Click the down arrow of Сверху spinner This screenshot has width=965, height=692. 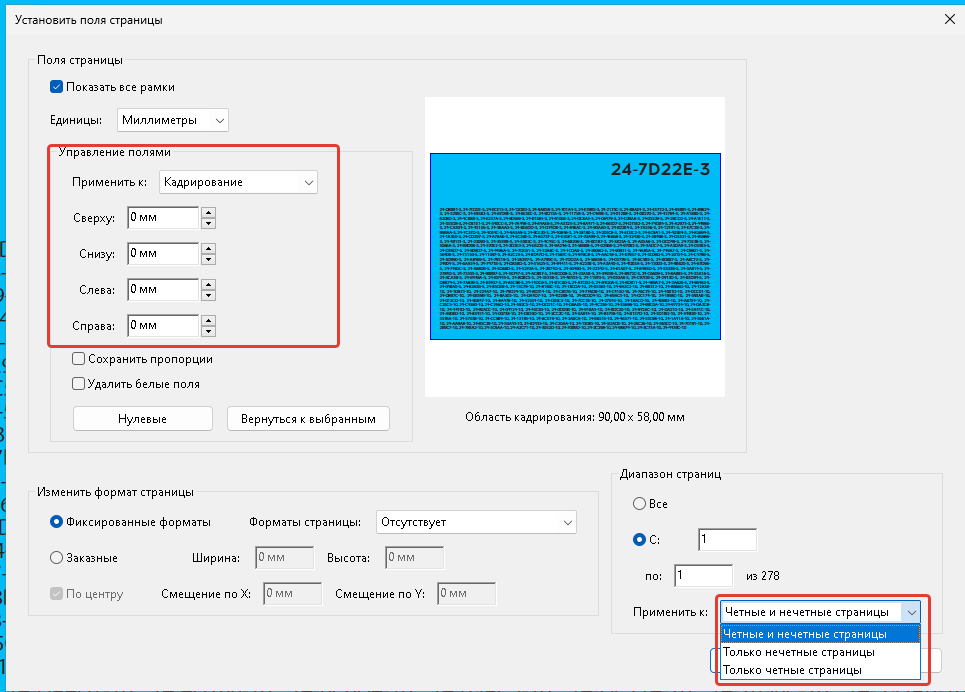tap(208, 223)
